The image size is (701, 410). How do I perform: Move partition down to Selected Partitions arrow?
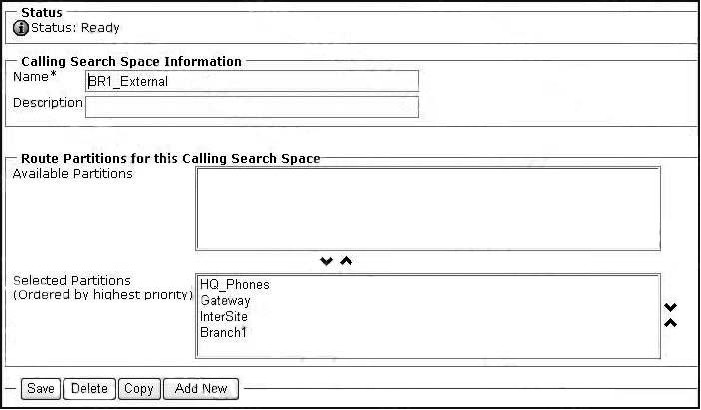pyautogui.click(x=326, y=261)
